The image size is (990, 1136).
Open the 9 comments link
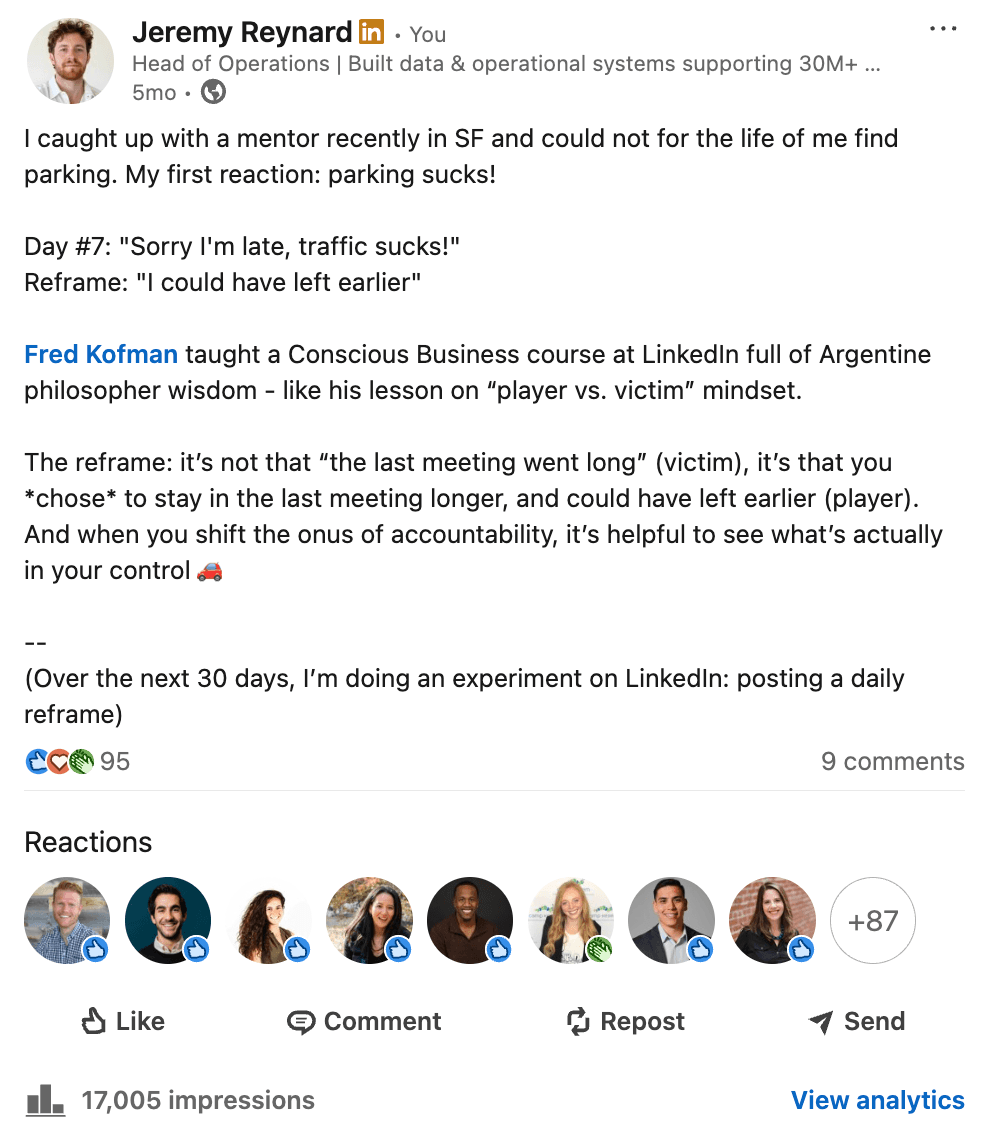point(892,761)
